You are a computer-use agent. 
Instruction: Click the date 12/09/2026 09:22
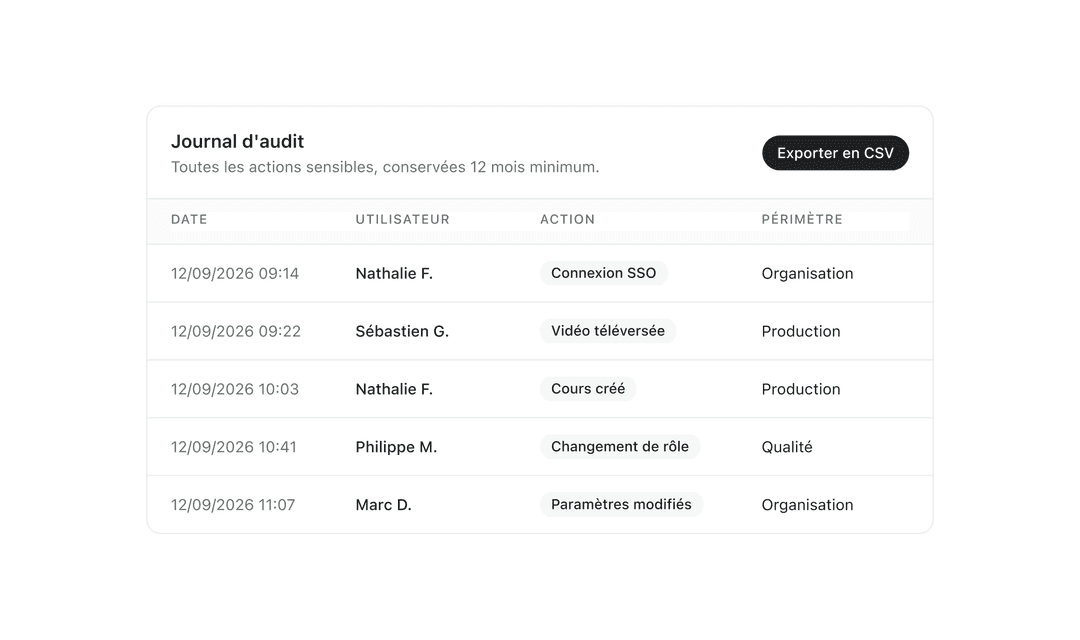236,331
